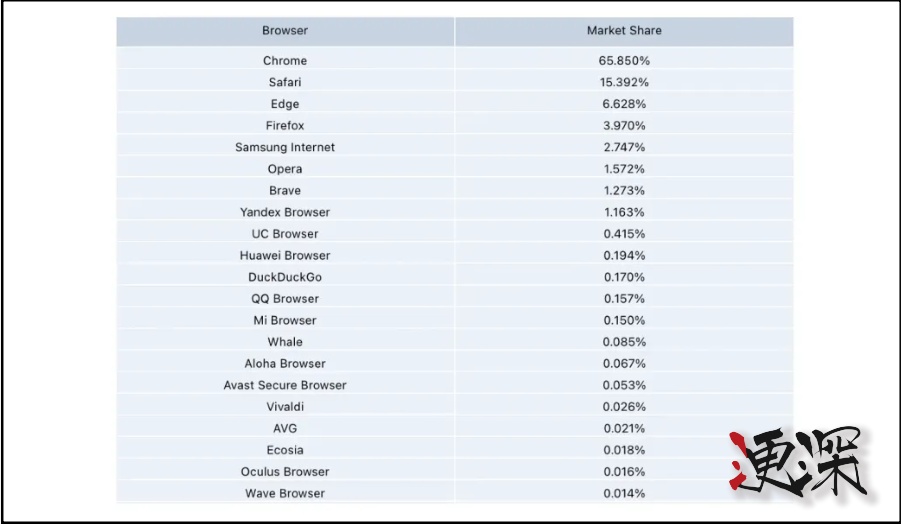Click the Browser column header
Screen dimensions: 901x525
285,31
